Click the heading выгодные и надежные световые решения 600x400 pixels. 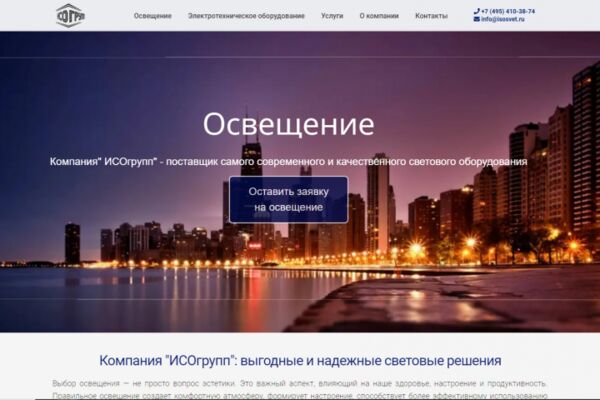coord(300,361)
